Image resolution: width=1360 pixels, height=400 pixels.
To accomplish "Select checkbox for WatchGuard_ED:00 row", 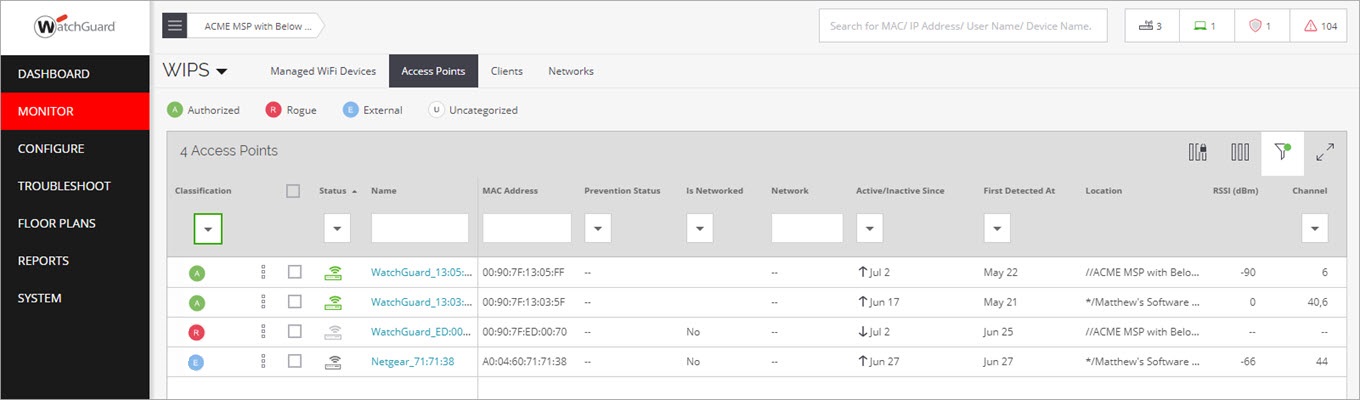I will pyautogui.click(x=294, y=331).
